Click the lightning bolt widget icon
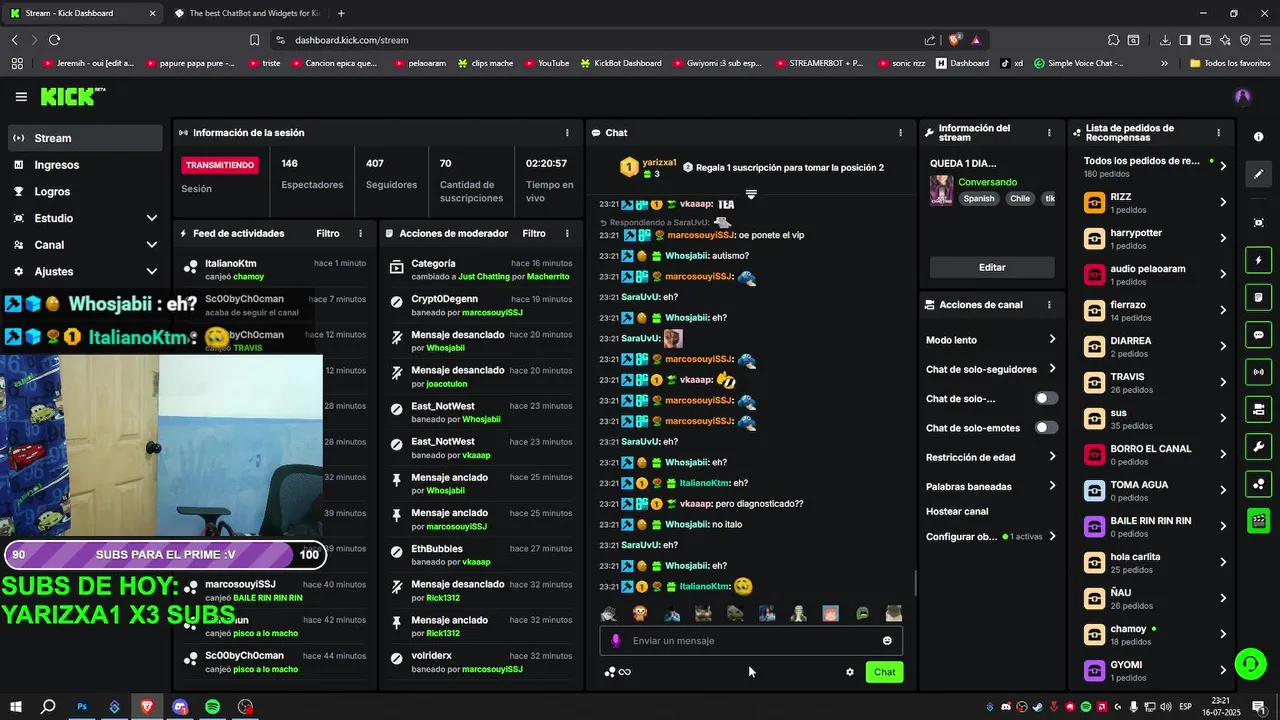Image resolution: width=1280 pixels, height=720 pixels. click(1258, 261)
